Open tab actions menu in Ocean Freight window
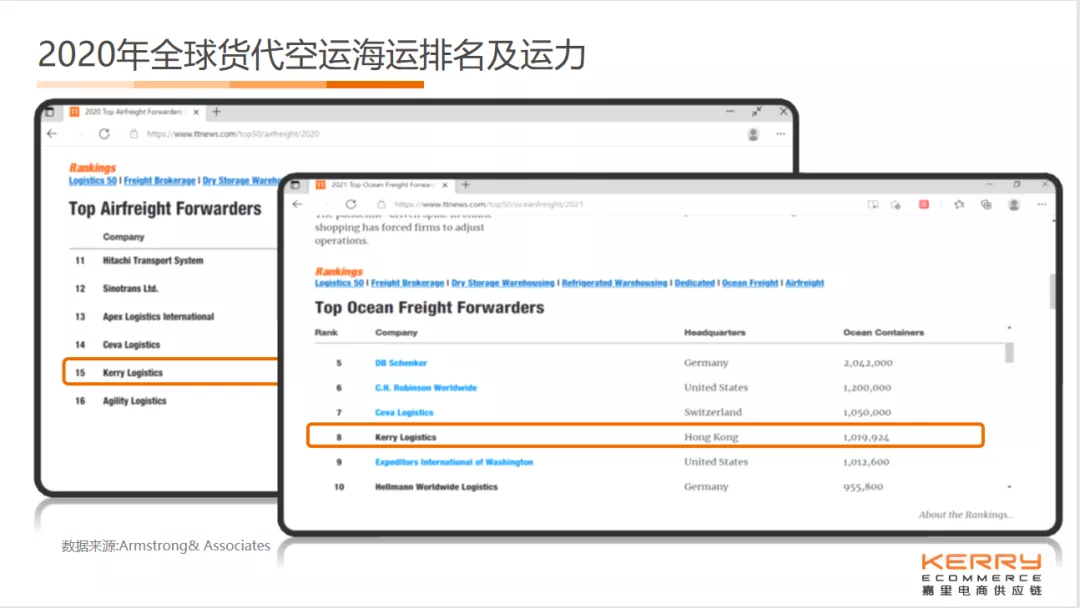Viewport: 1080px width, 608px height. click(x=295, y=185)
